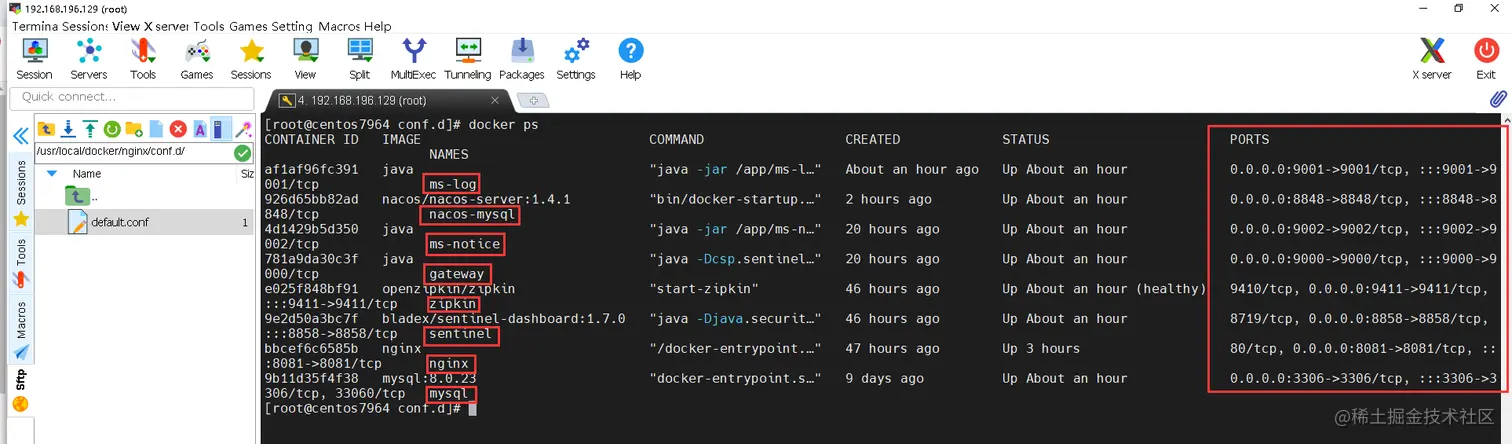Click the Settings gears toolbar icon

[576, 59]
